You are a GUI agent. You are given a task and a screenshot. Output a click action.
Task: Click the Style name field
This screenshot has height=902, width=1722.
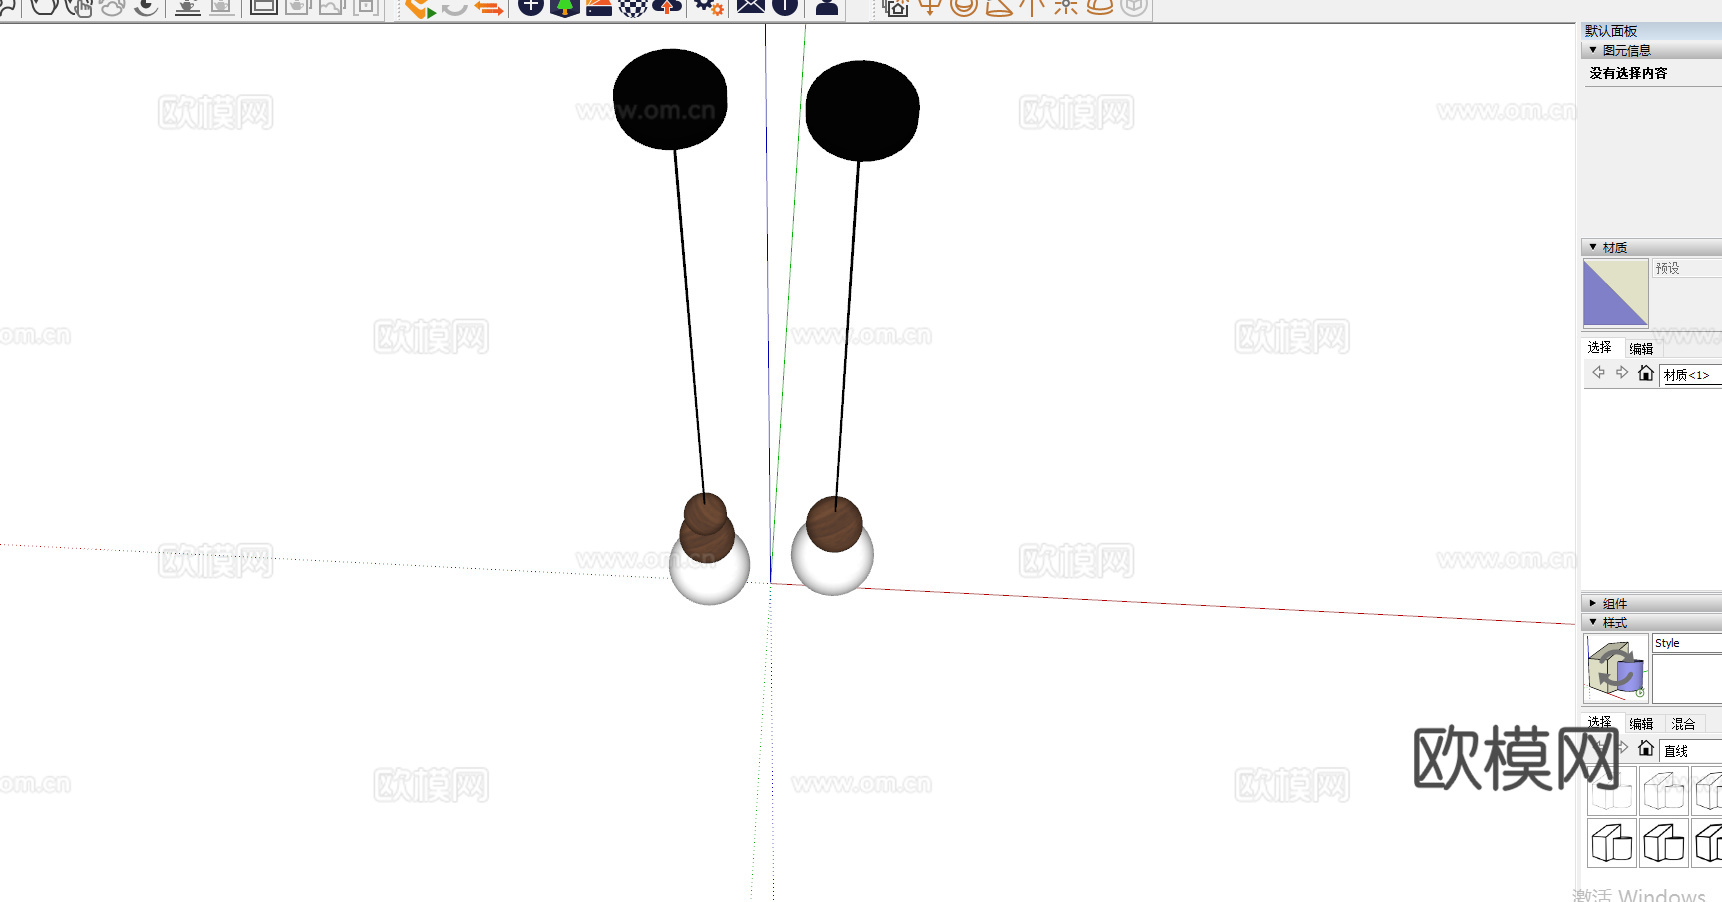click(x=1687, y=643)
